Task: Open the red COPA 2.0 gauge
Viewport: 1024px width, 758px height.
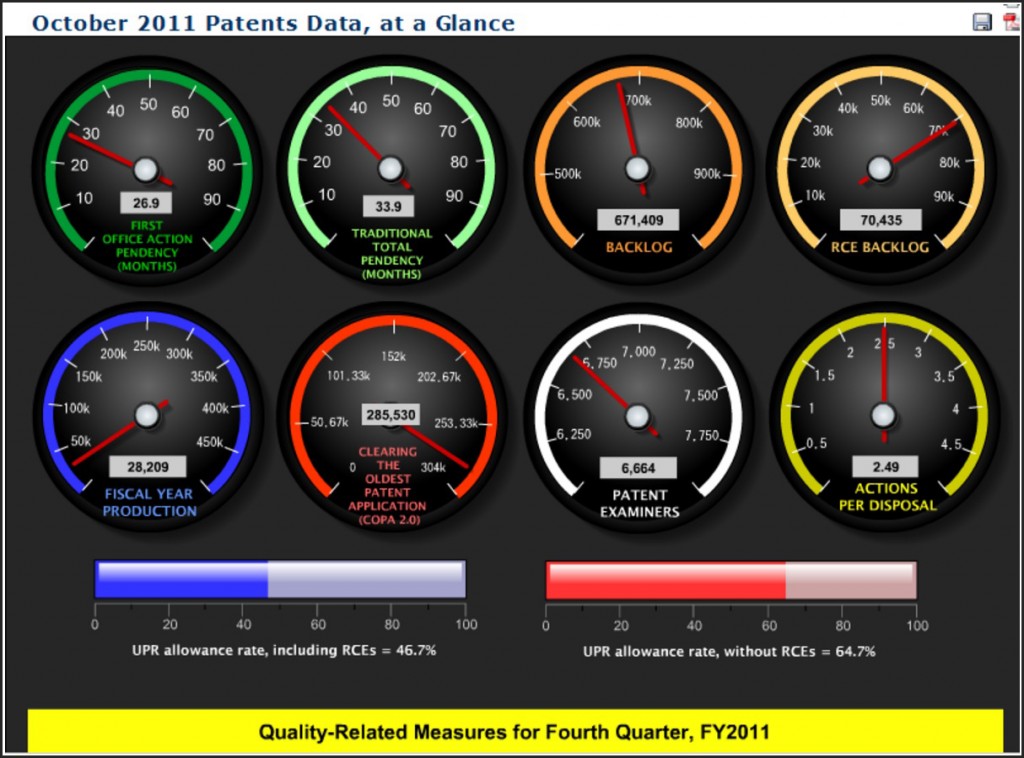Action: [x=390, y=414]
